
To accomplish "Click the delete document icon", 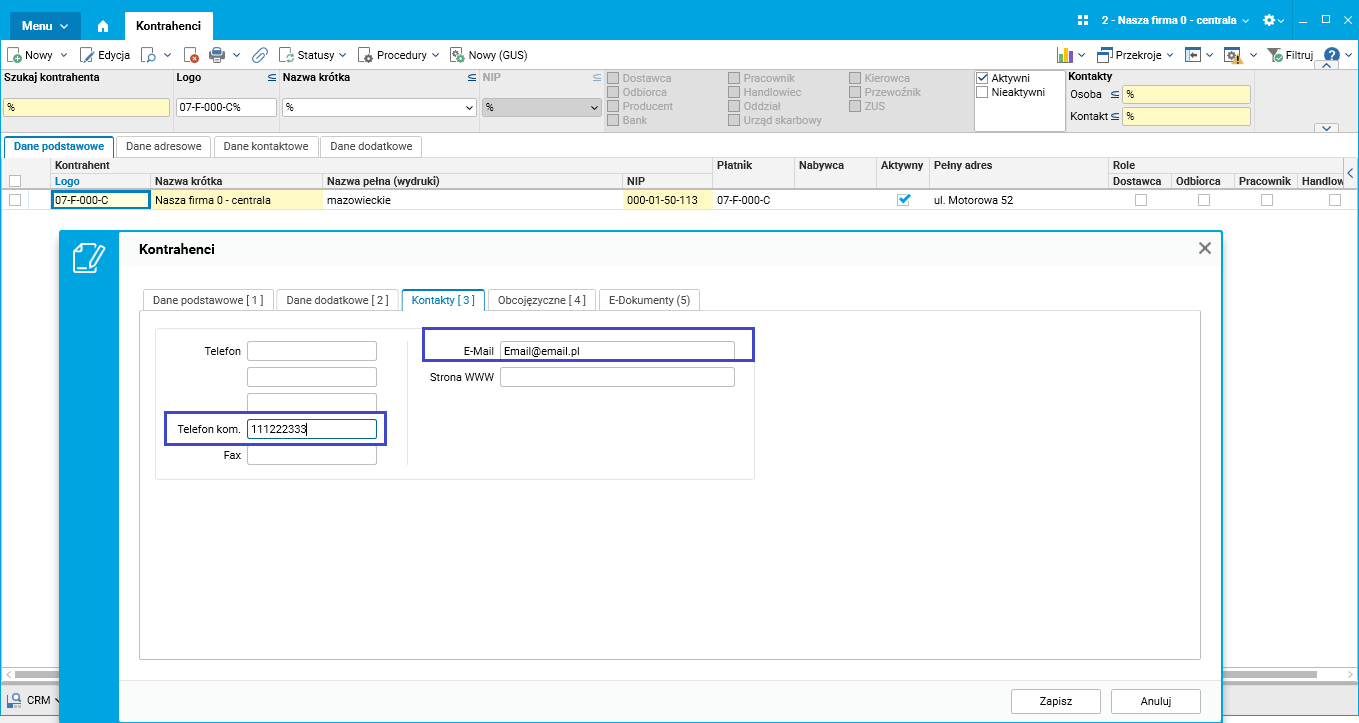I will click(191, 55).
